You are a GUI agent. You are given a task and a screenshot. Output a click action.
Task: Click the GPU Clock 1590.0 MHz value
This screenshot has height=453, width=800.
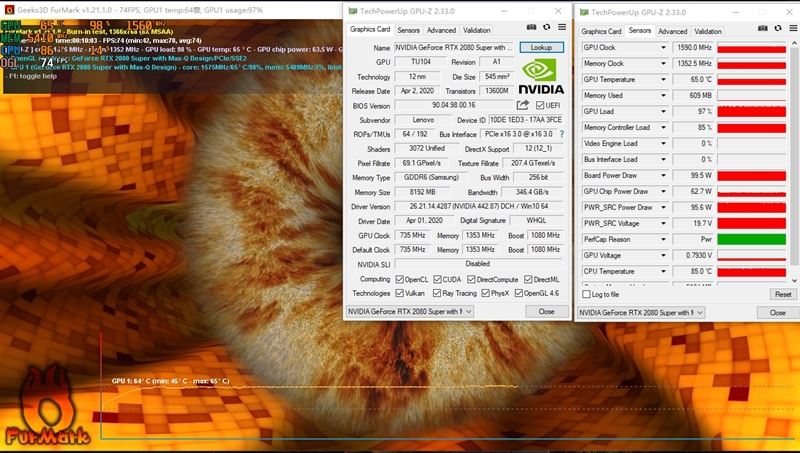[693, 47]
